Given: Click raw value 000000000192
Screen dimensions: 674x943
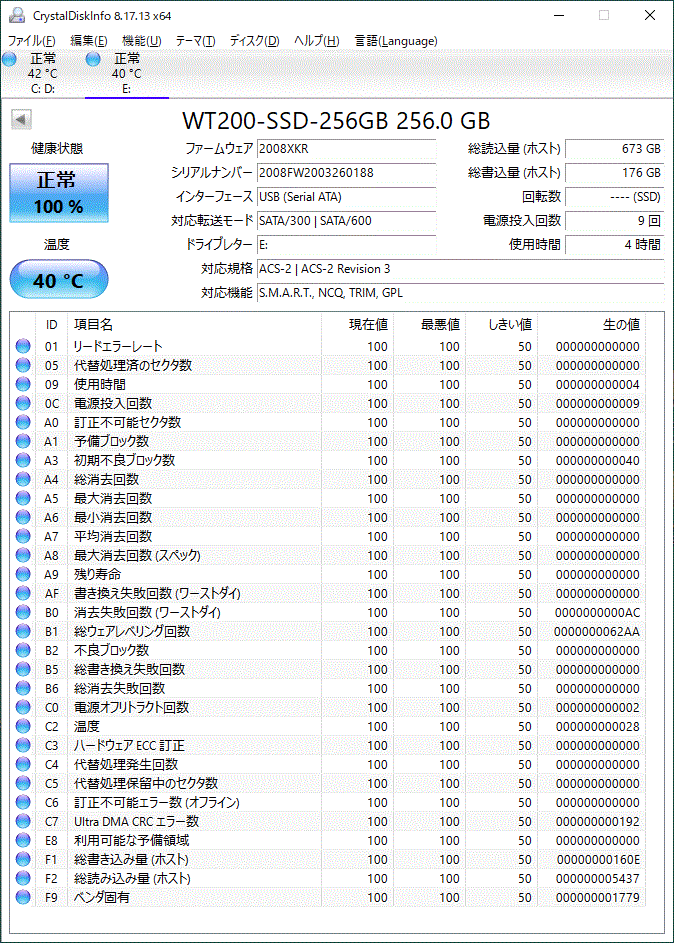Looking at the screenshot, I should click(598, 822).
